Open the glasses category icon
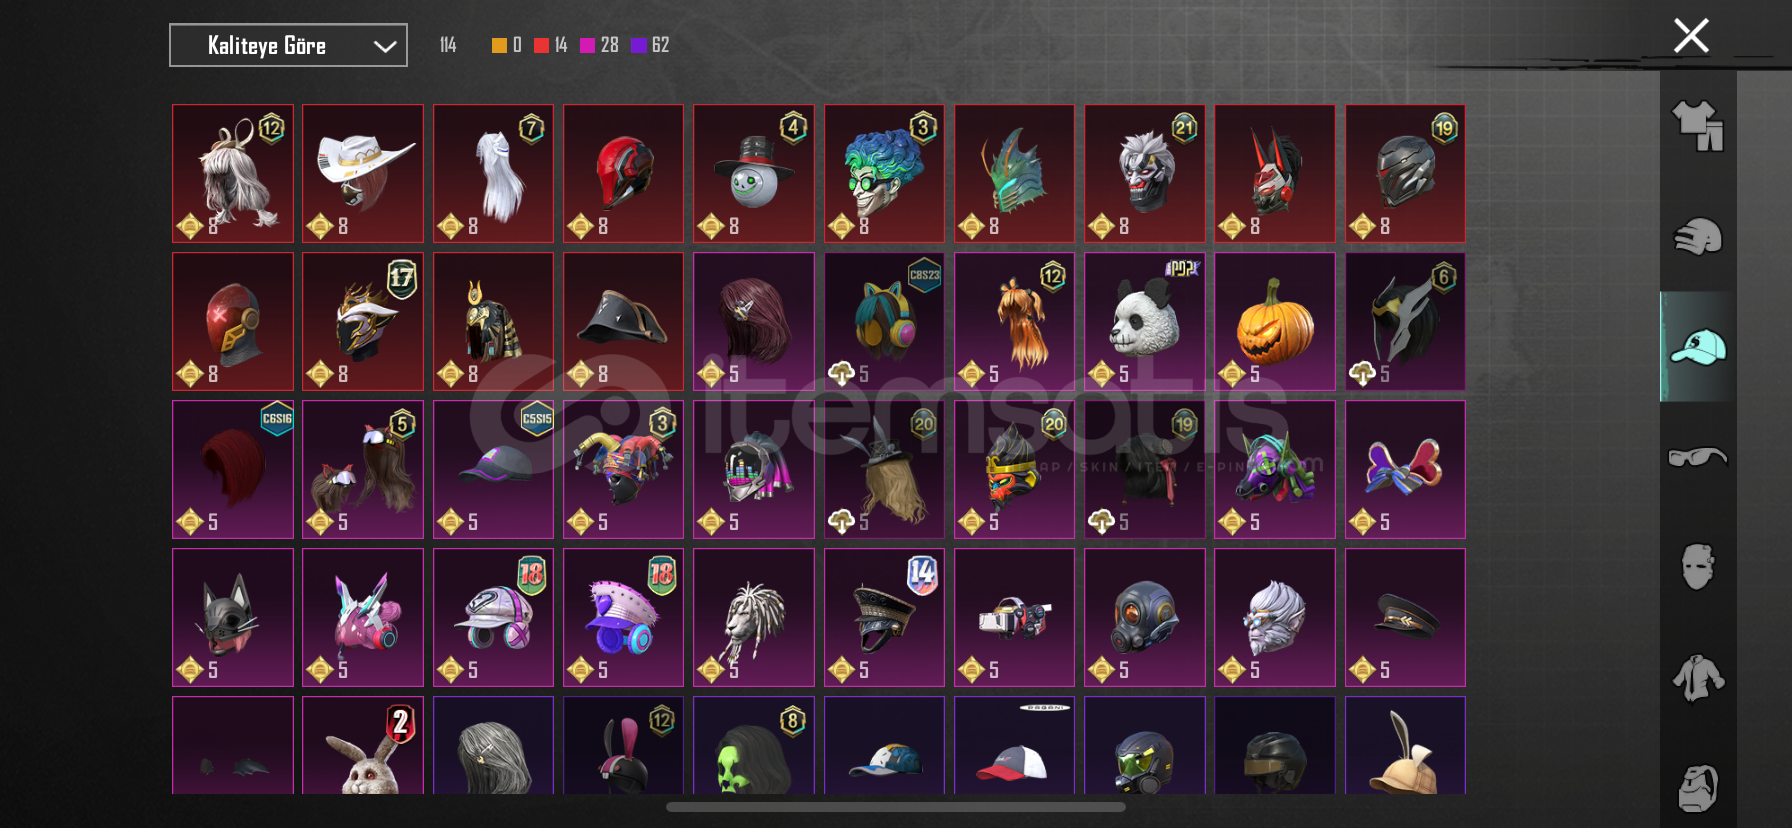Image resolution: width=1792 pixels, height=828 pixels. [x=1698, y=457]
